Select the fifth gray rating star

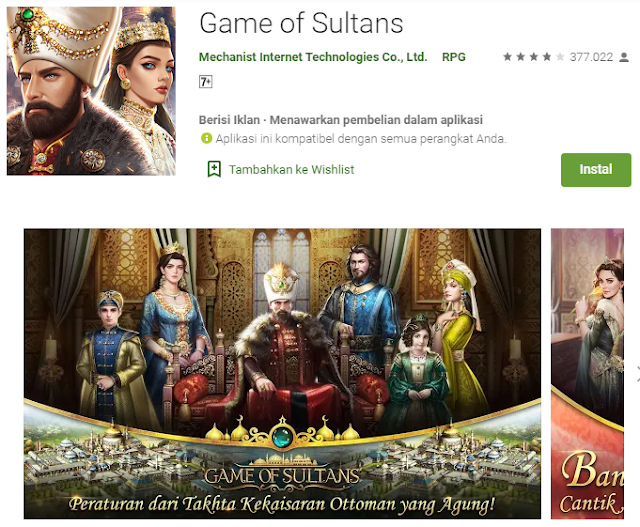pyautogui.click(x=560, y=57)
